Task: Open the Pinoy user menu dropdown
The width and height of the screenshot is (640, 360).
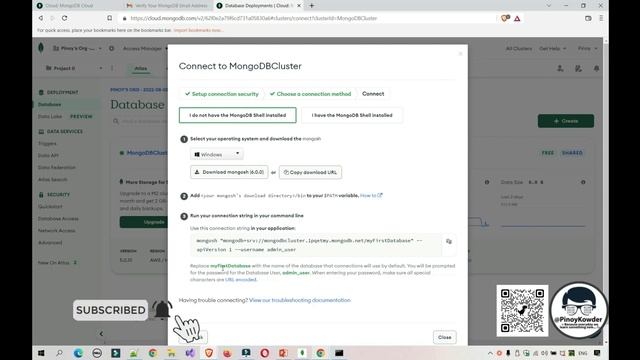Action: [x=587, y=49]
